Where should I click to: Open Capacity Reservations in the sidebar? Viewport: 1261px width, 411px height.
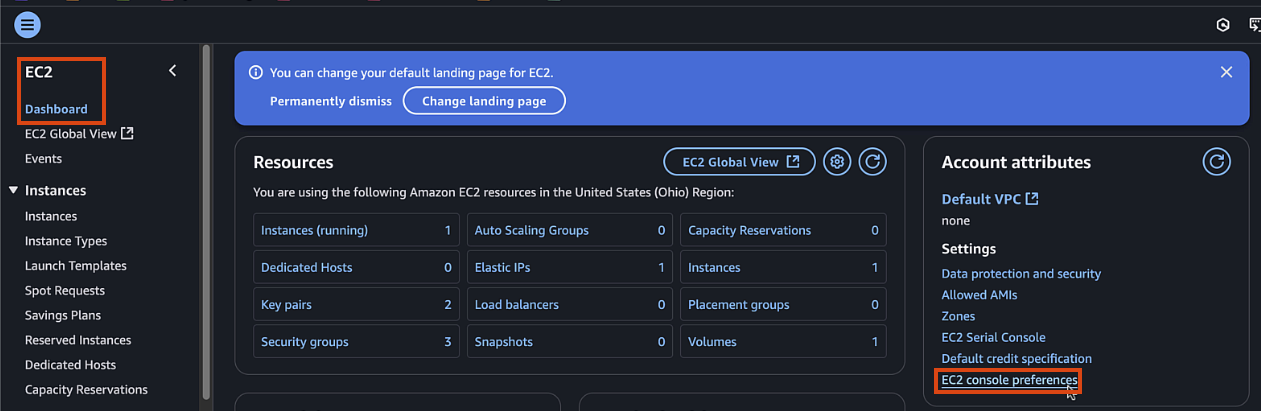coord(86,390)
